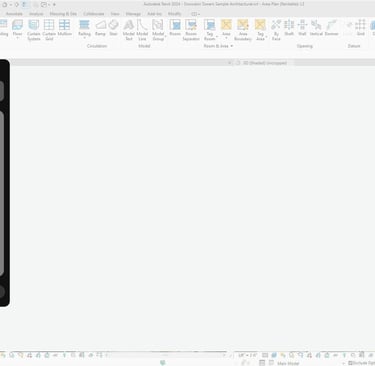
Task: Toggle the Exclude Options checkbox
Action: pyautogui.click(x=350, y=363)
